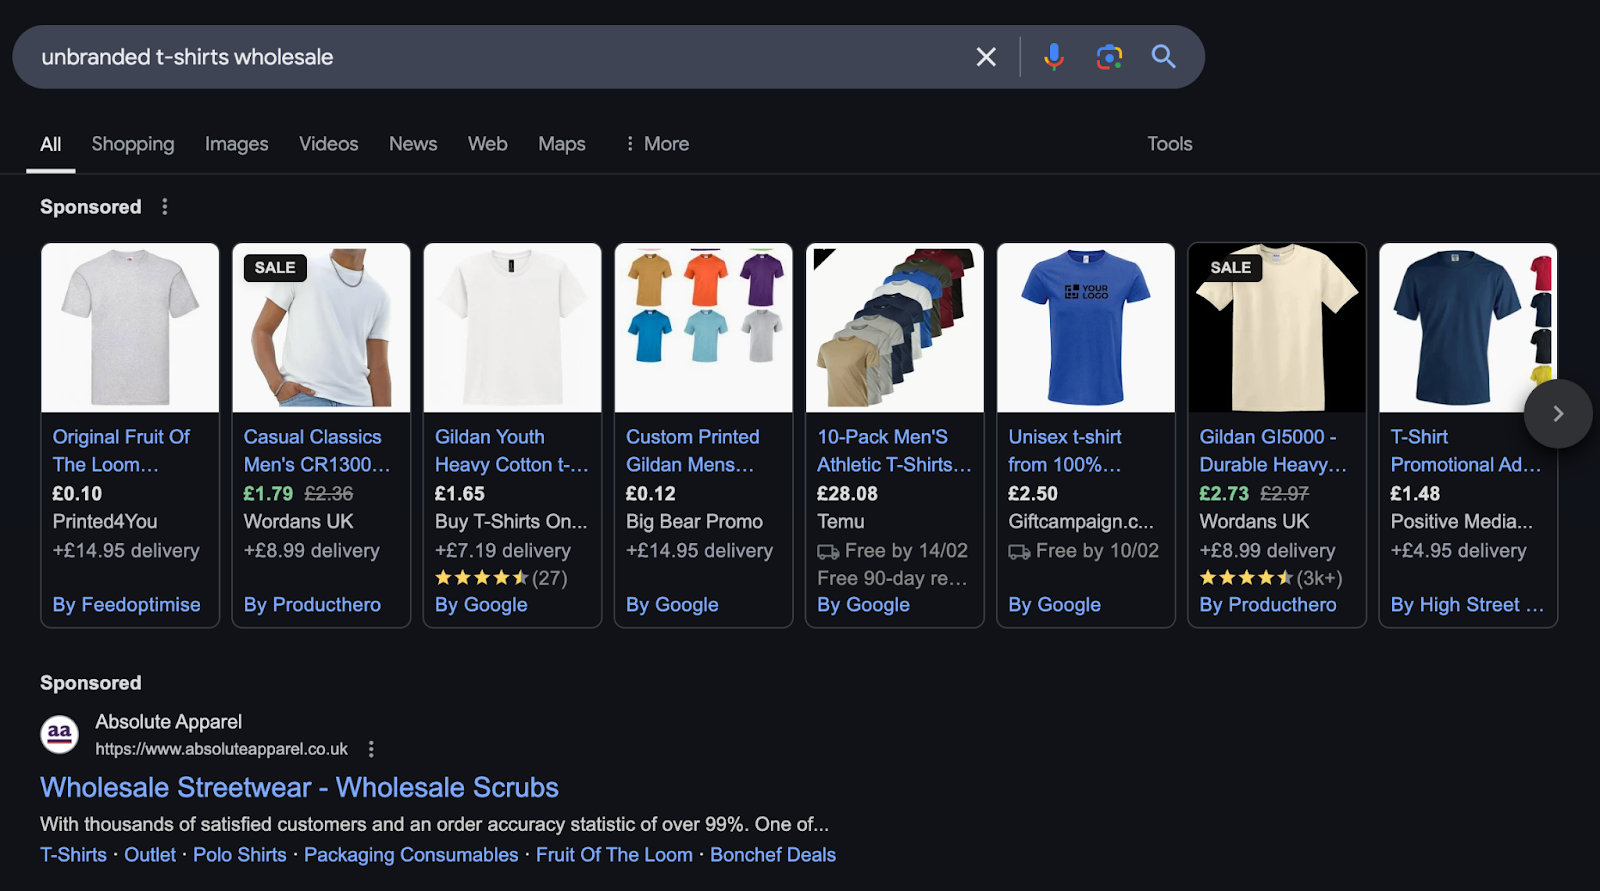1600x891 pixels.
Task: Click the Absolute Apparel advertiser name
Action: point(168,722)
